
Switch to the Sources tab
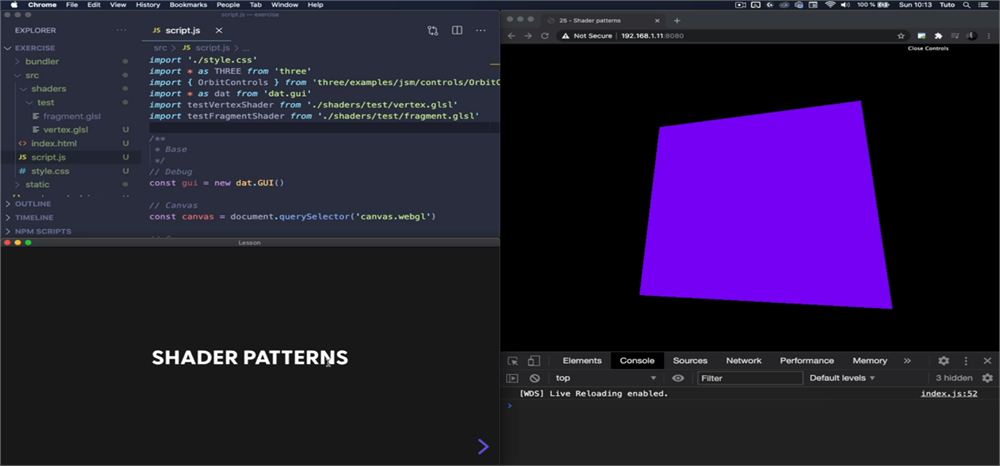tap(690, 361)
